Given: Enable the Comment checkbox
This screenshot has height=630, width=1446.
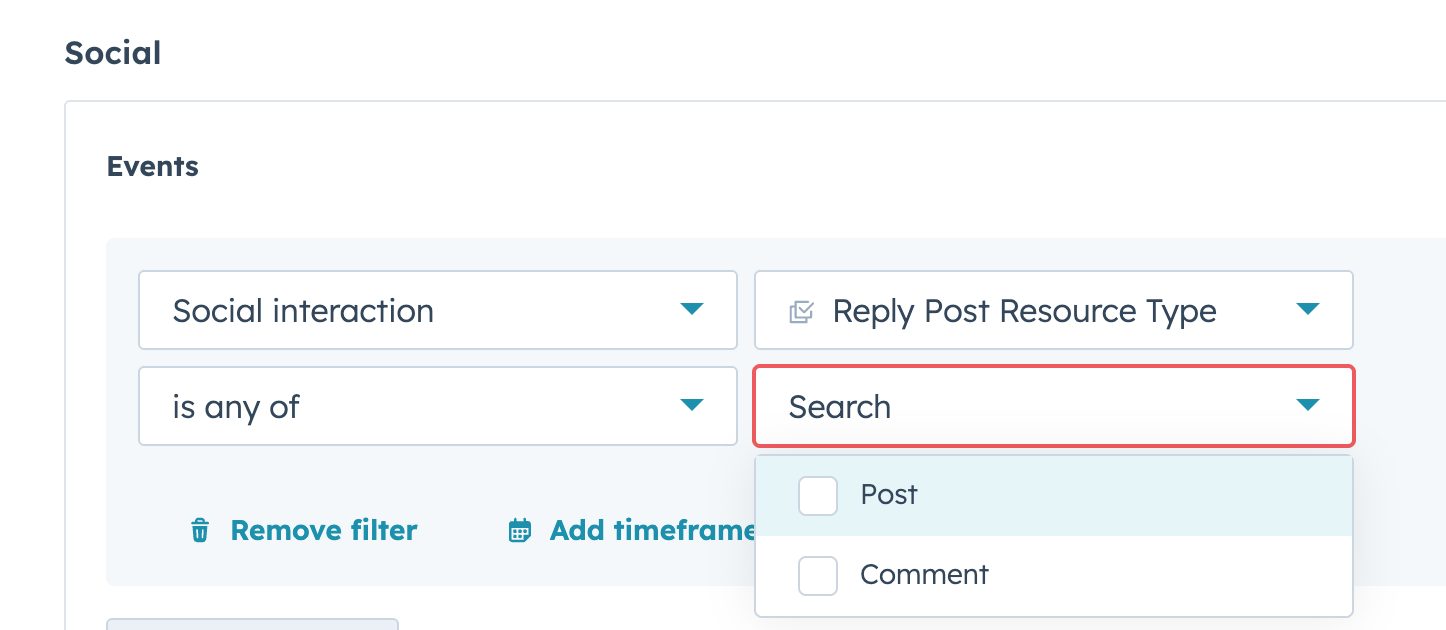Looking at the screenshot, I should (817, 575).
